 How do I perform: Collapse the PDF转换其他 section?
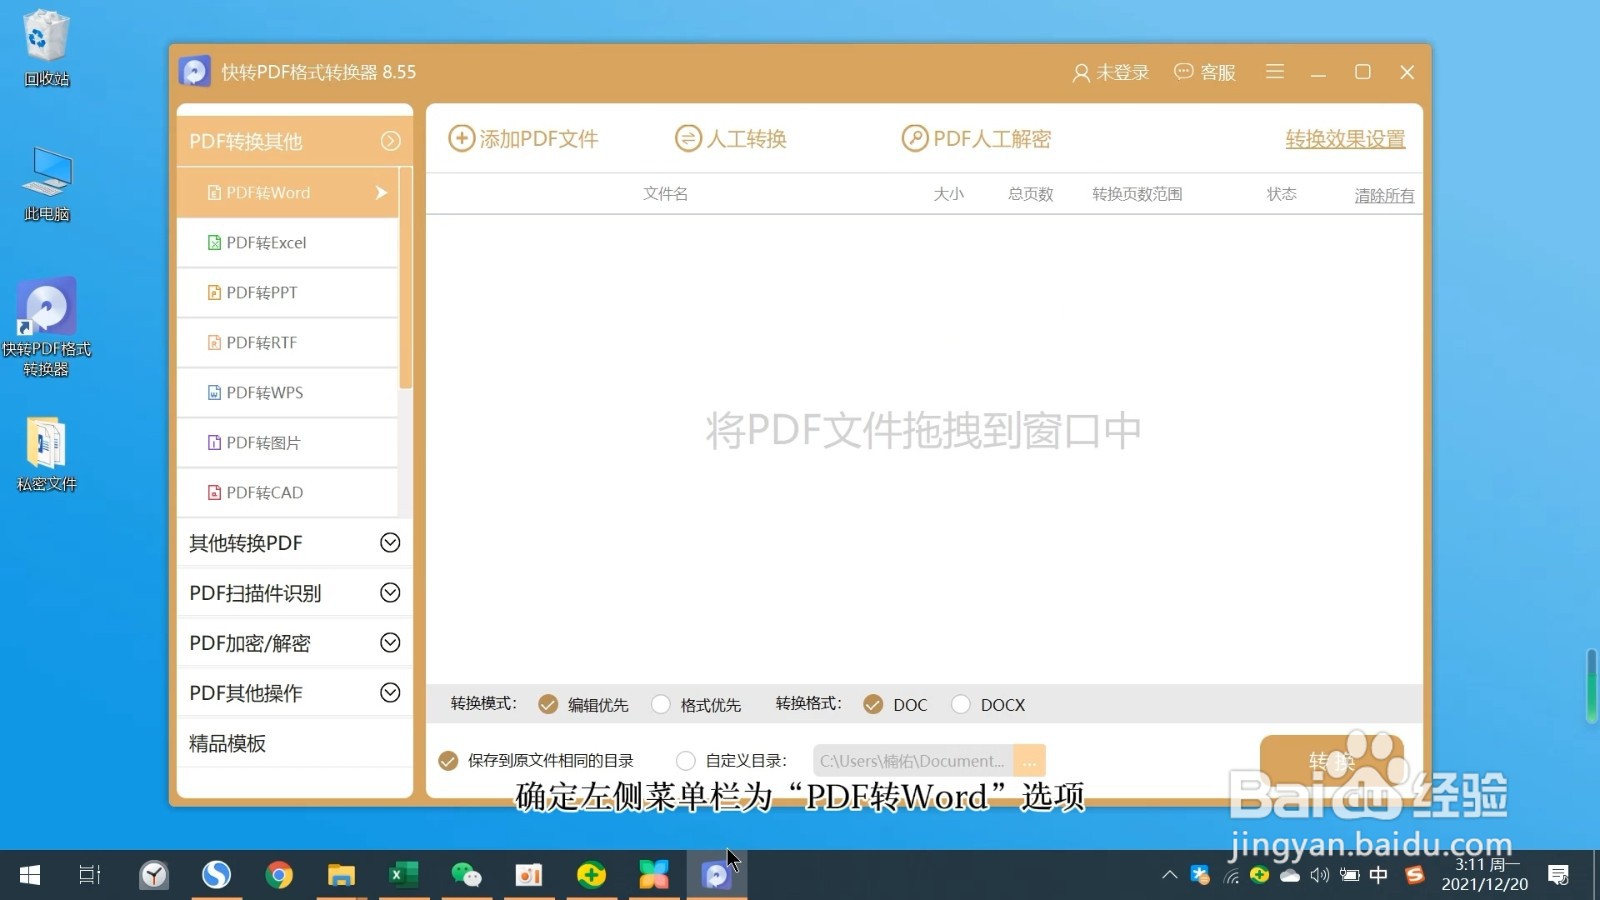tap(390, 141)
